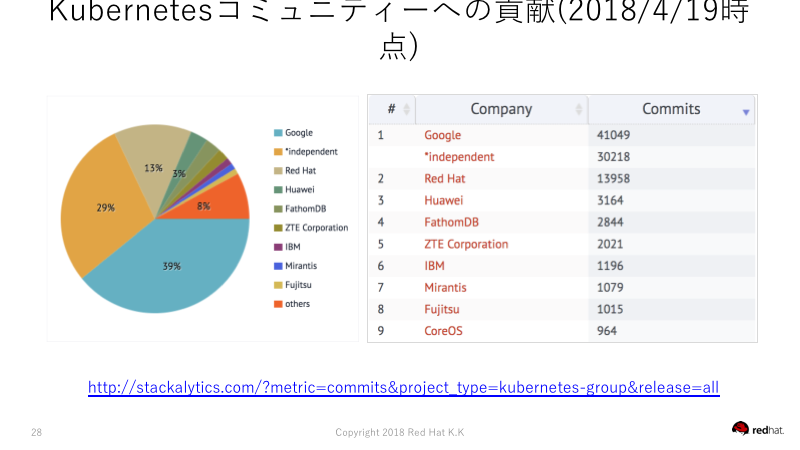This screenshot has height=450, width=800.
Task: Sort table by the Commits column header
Action: click(671, 109)
